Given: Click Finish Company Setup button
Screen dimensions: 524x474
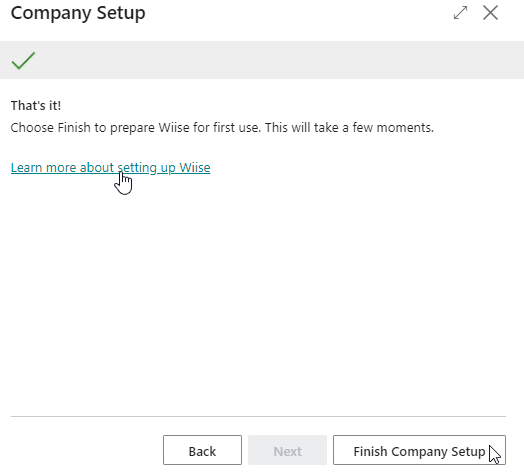Looking at the screenshot, I should (x=419, y=450).
